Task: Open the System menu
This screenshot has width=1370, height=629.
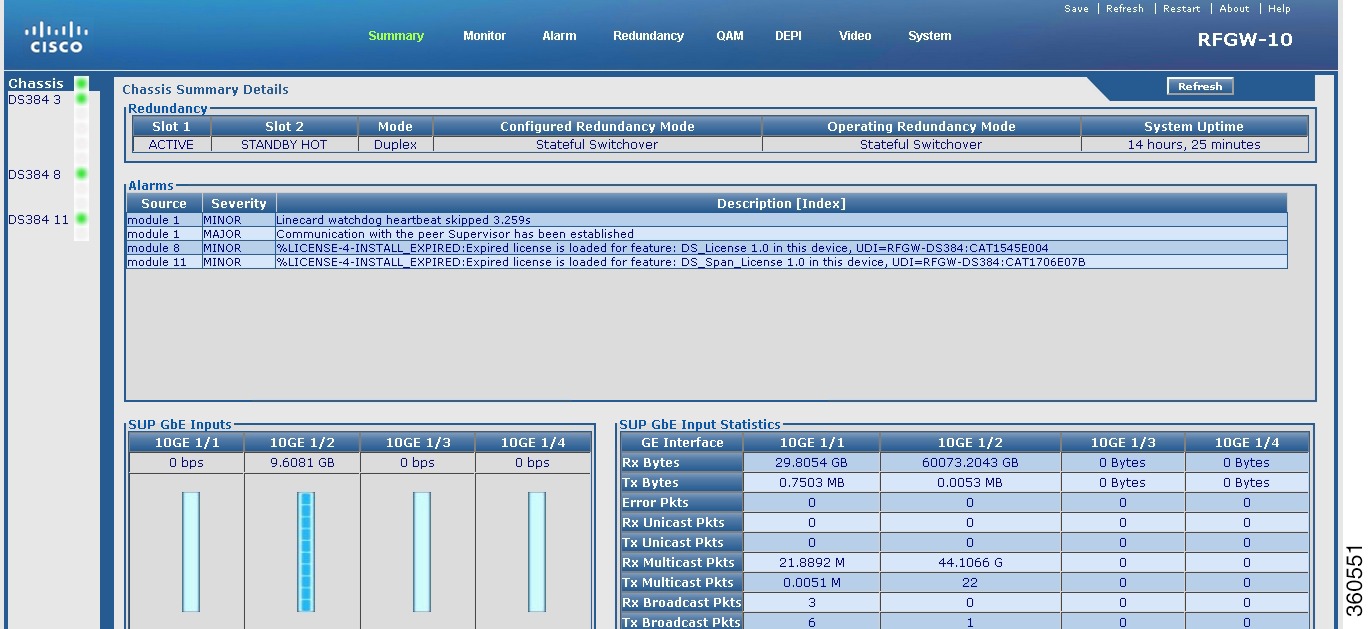Action: 930,36
